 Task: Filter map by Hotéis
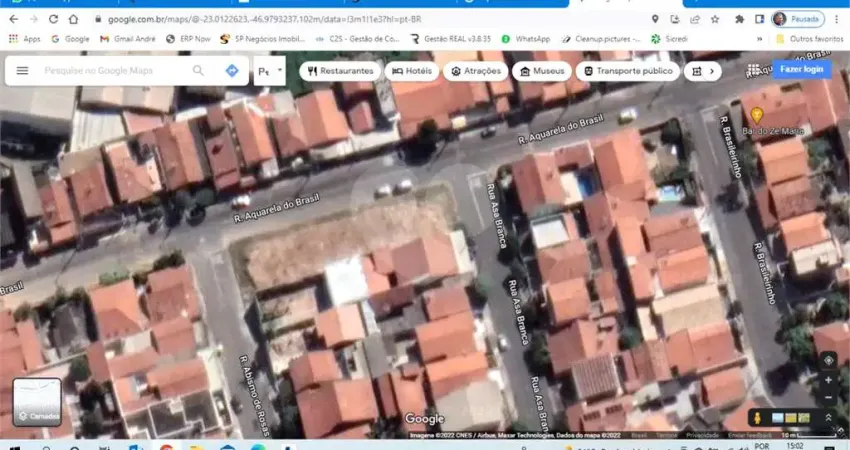tap(412, 71)
